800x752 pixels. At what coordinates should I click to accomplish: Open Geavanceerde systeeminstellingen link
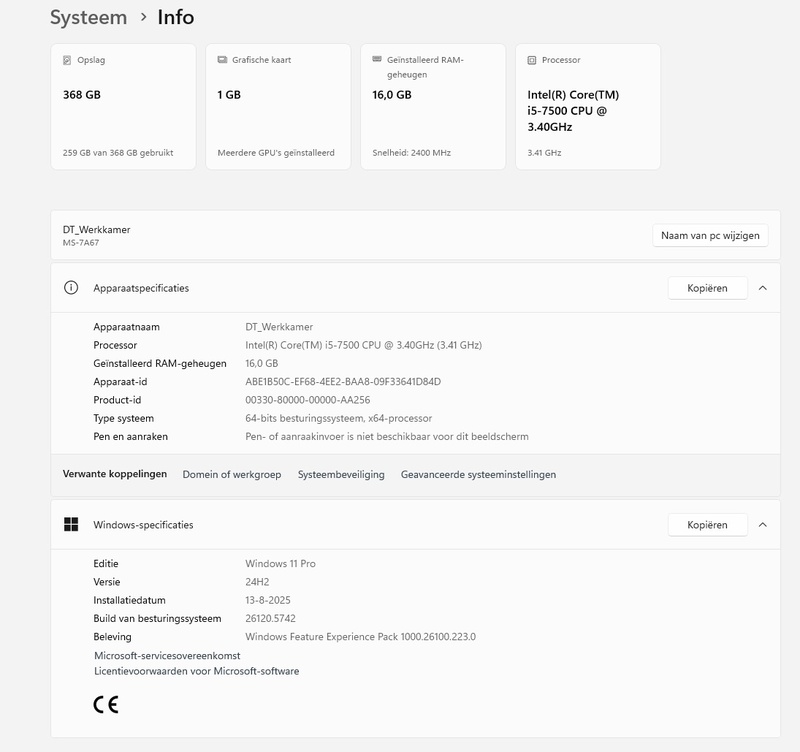click(478, 475)
